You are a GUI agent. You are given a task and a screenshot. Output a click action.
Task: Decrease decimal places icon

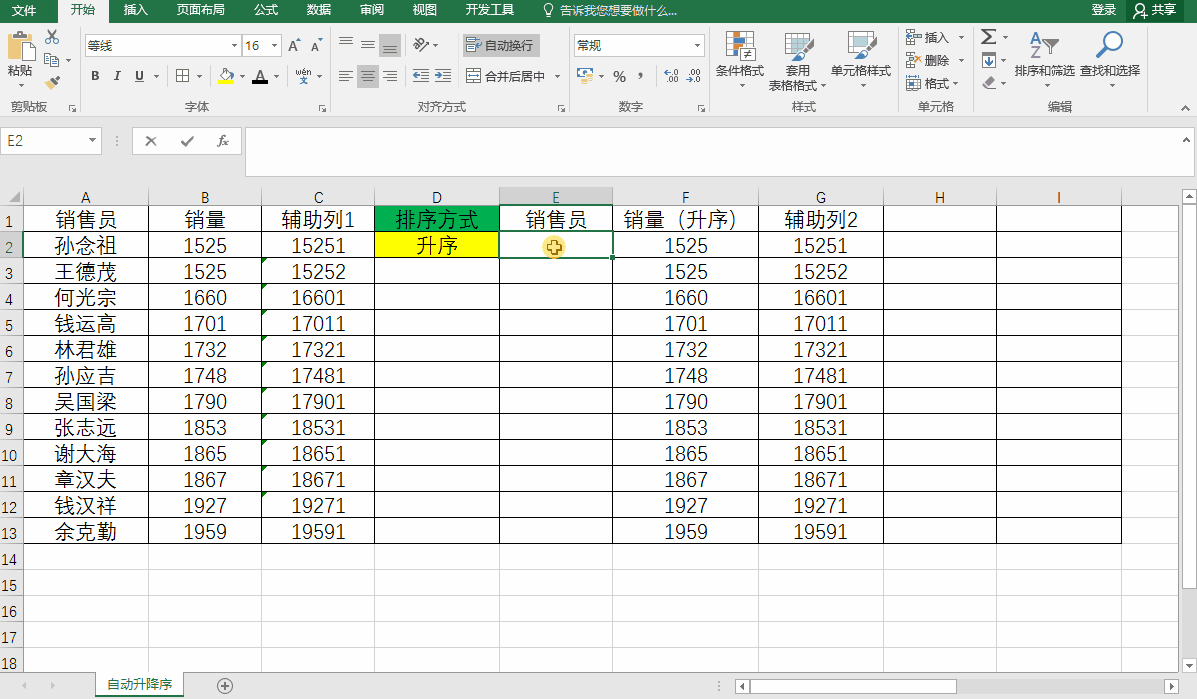click(x=693, y=76)
